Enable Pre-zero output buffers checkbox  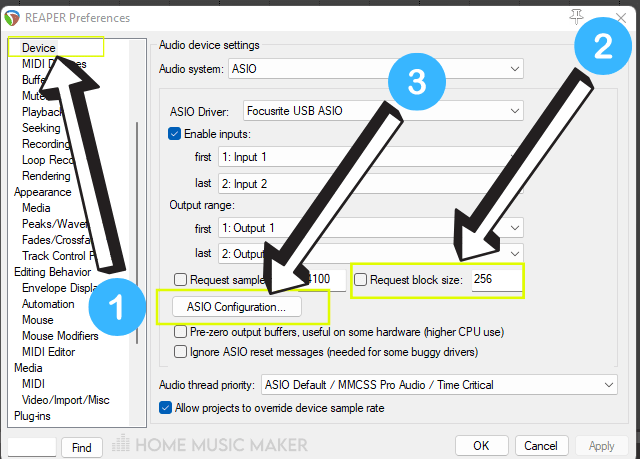click(180, 331)
